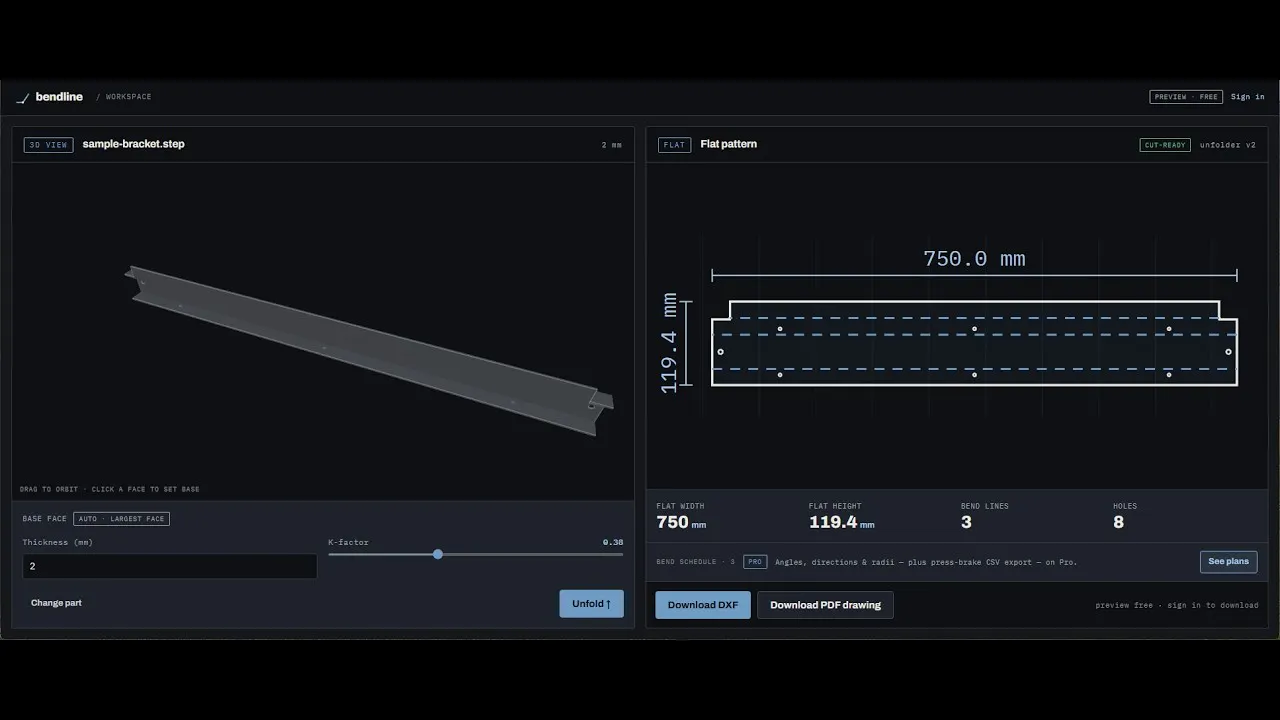
Task: Select the FLAT tag
Action: pos(674,145)
